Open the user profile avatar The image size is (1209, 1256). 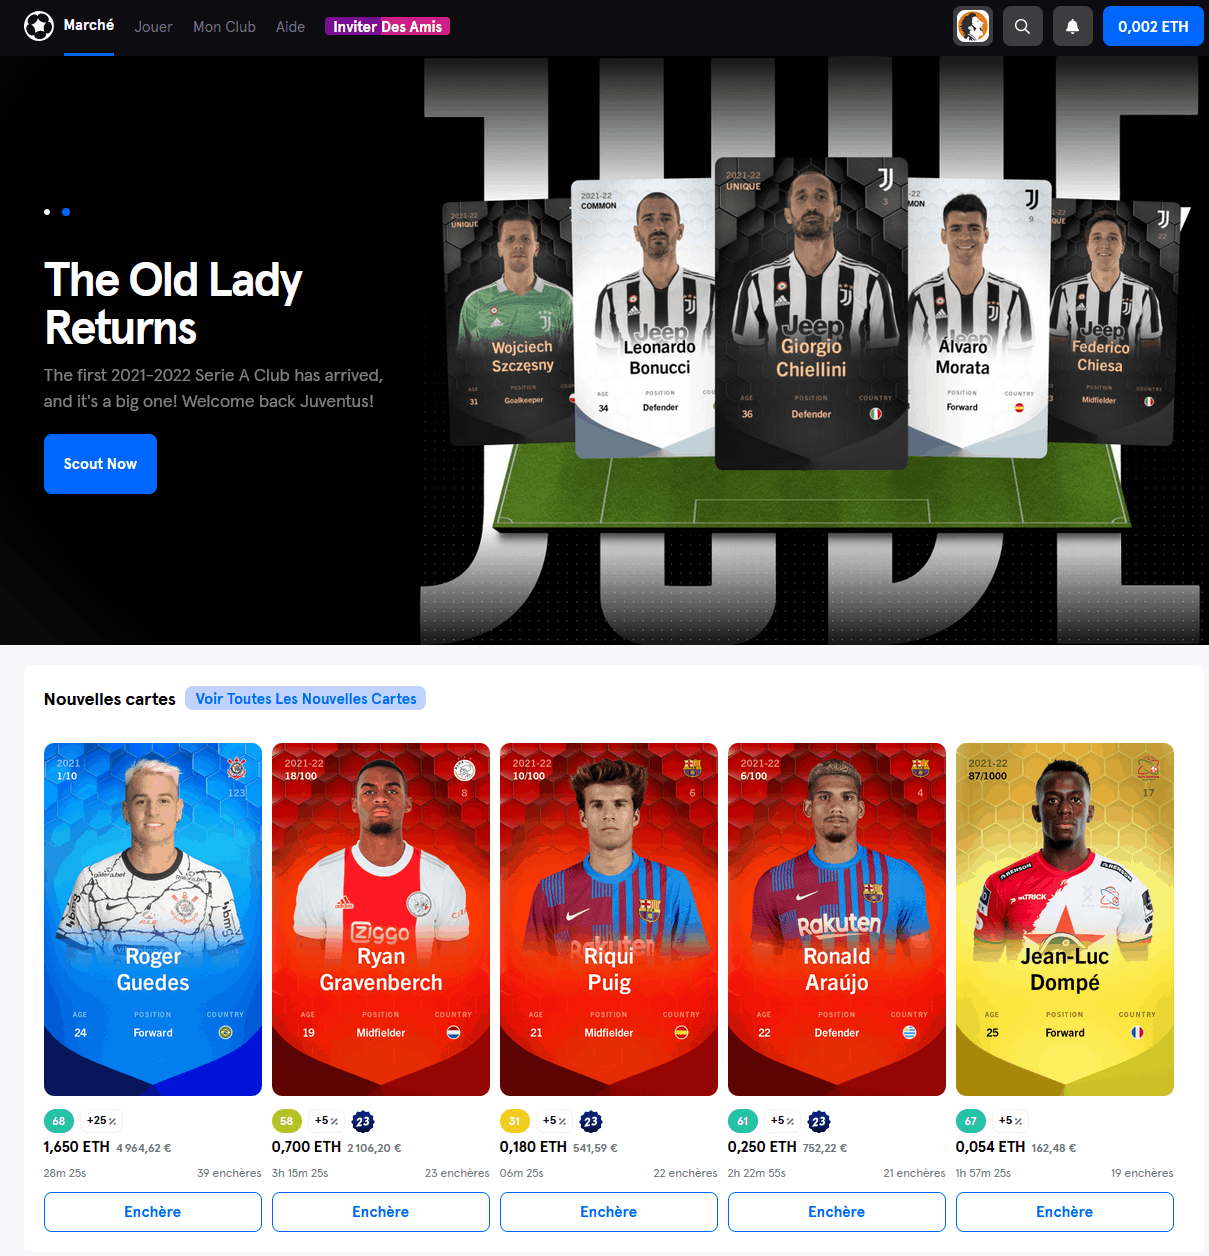[973, 26]
